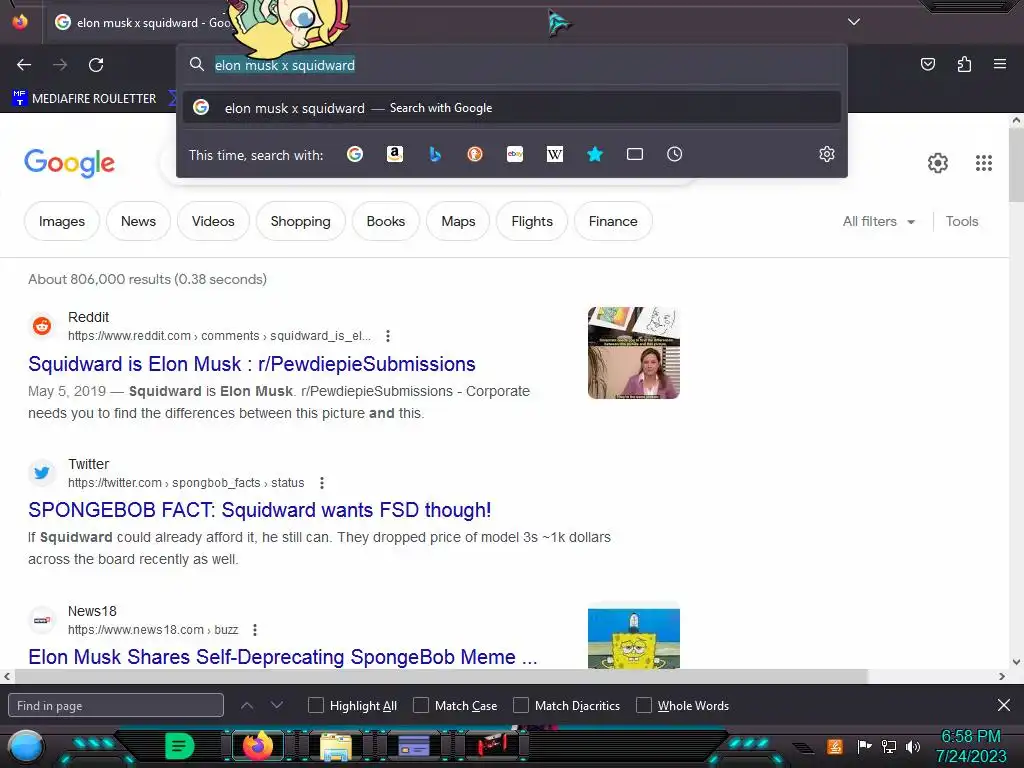This screenshot has height=768, width=1024.
Task: Enable the Match Case checkbox
Action: point(421,705)
